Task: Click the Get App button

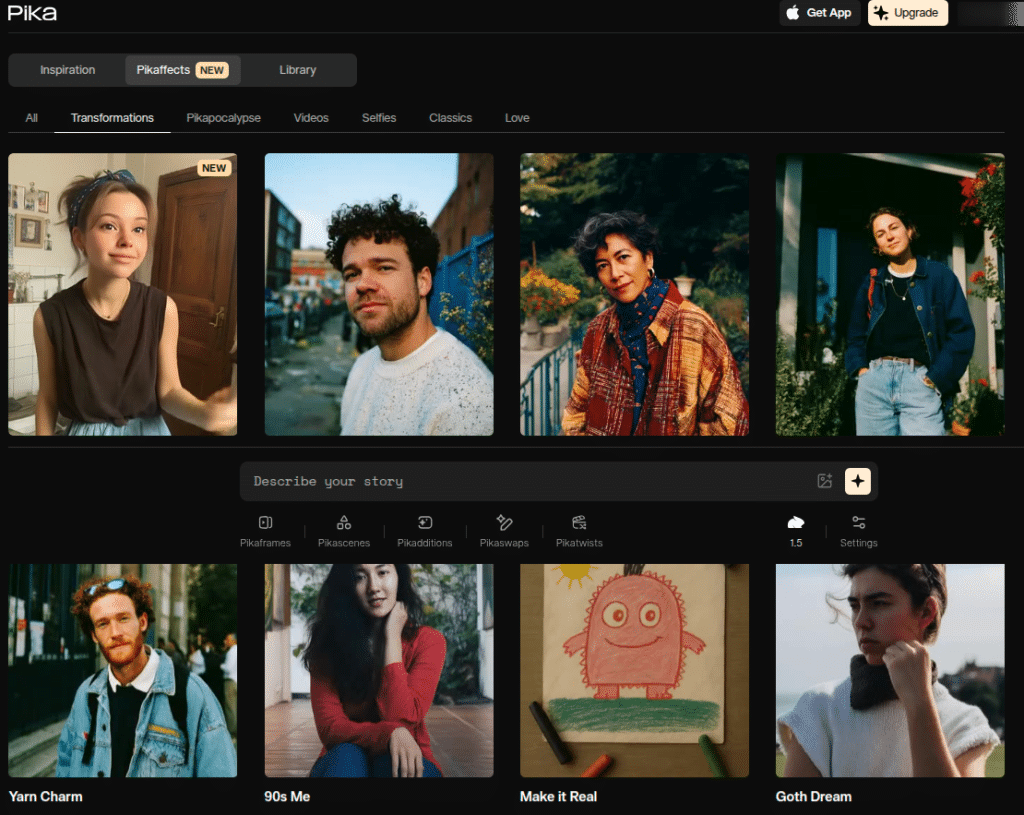Action: tap(819, 13)
